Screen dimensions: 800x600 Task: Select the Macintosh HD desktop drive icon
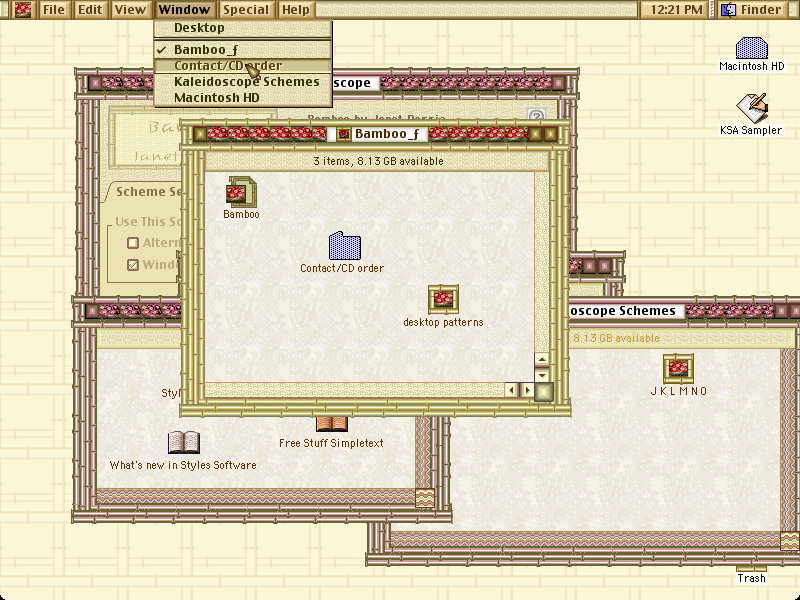752,48
